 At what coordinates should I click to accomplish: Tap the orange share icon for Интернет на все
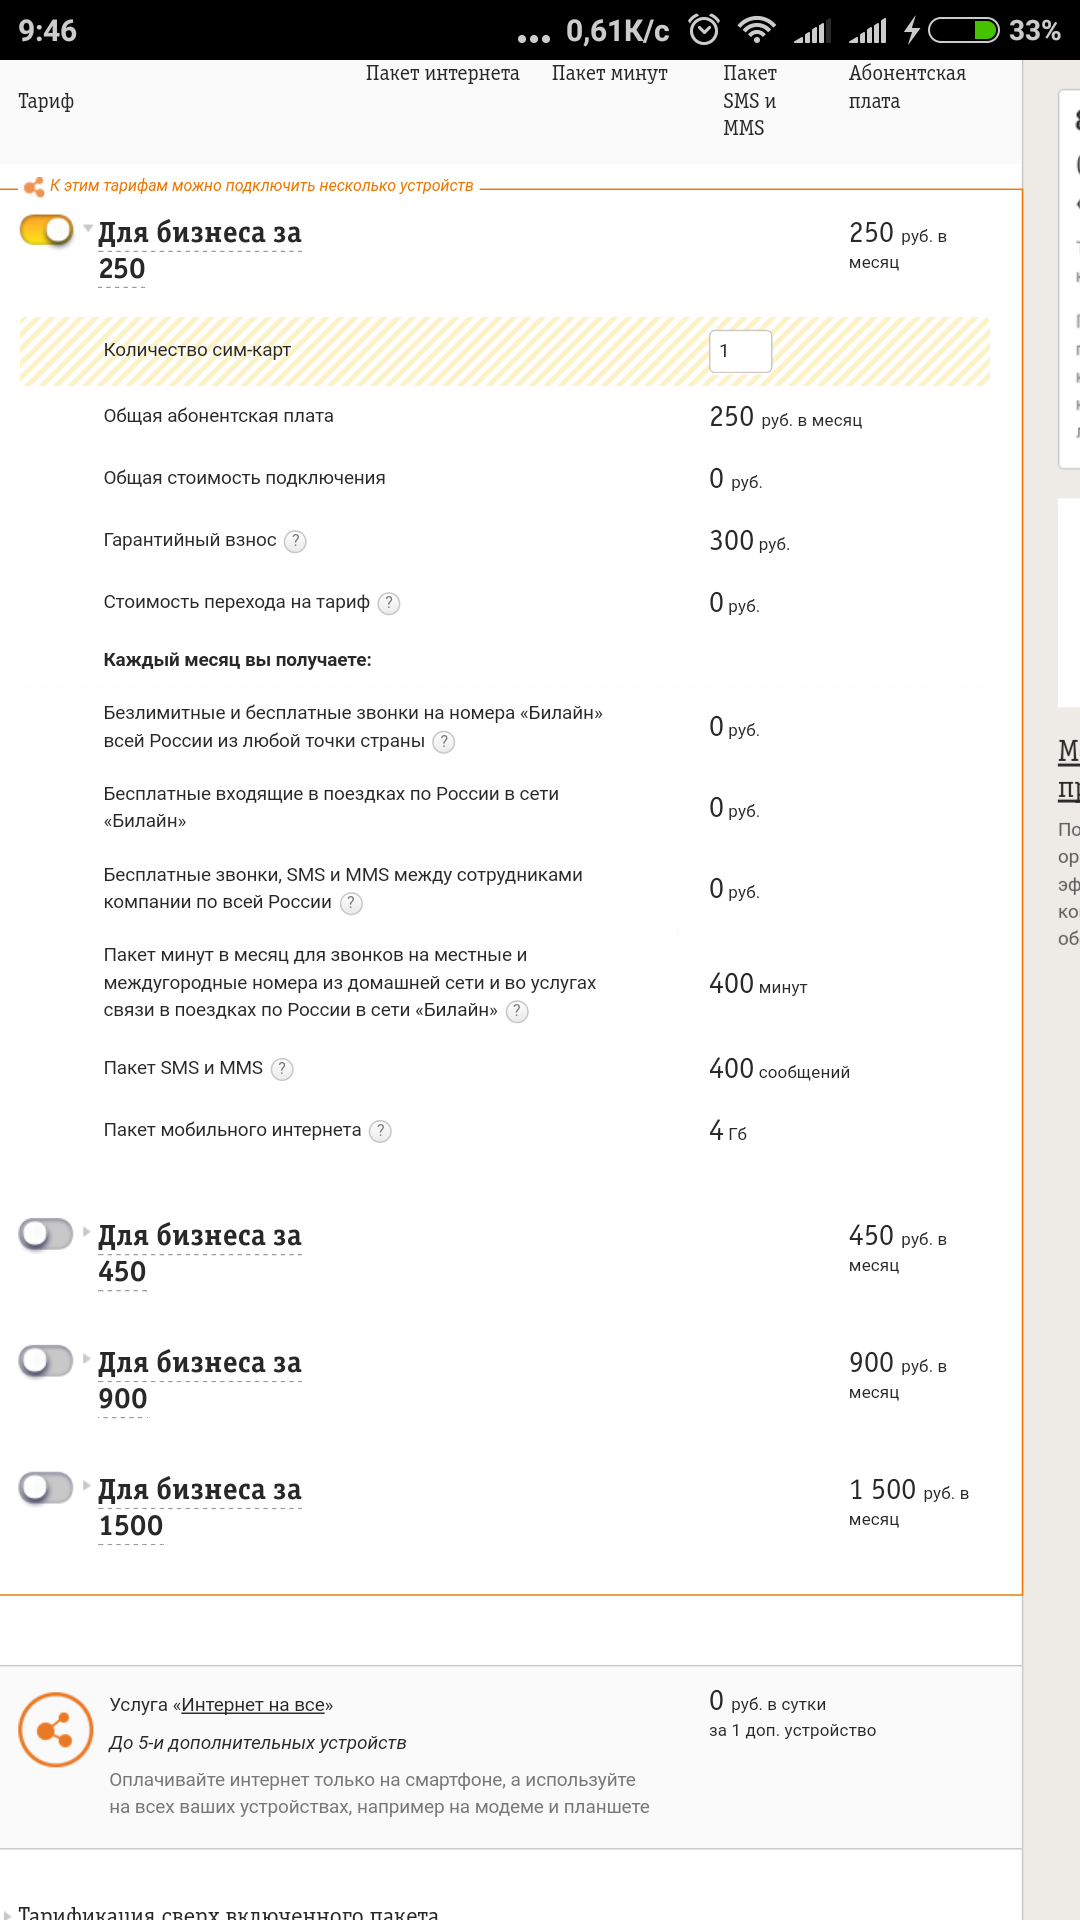pyautogui.click(x=56, y=1730)
